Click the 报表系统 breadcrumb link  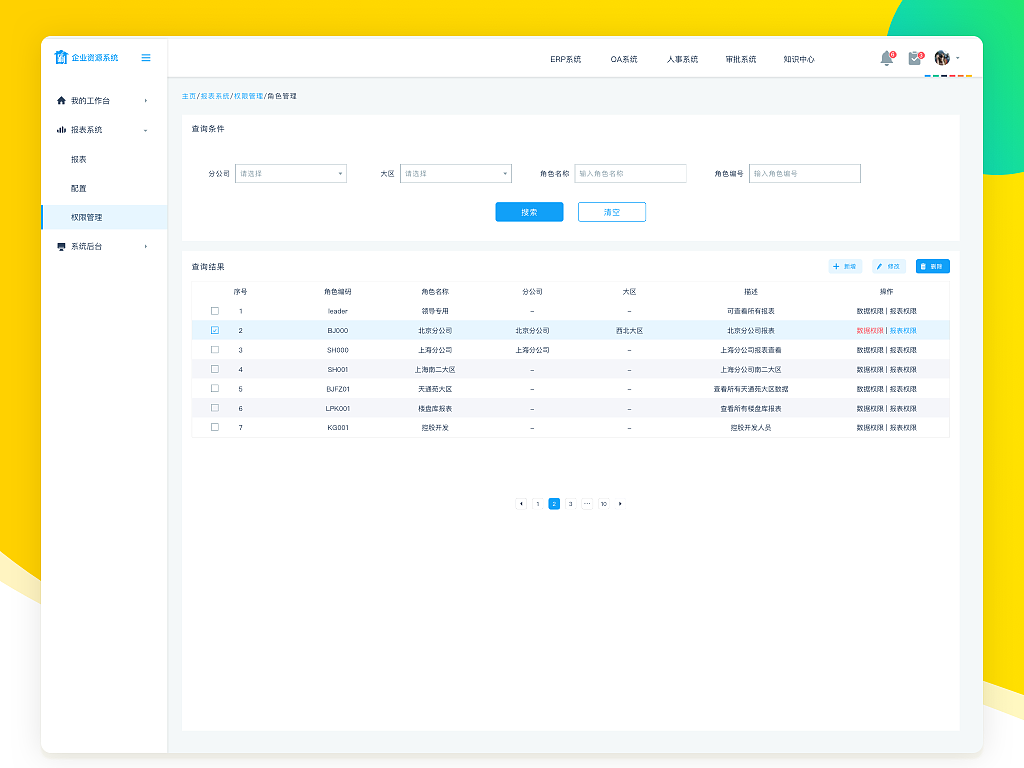[215, 96]
